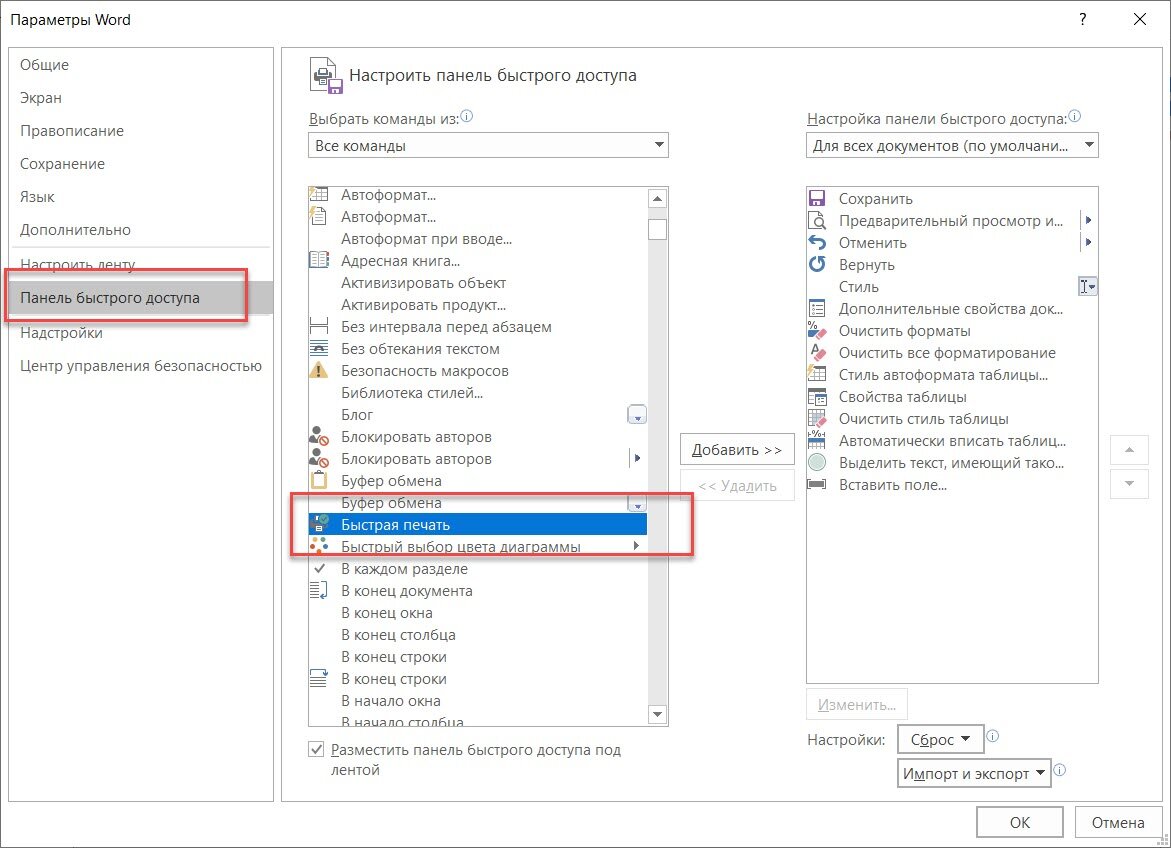
Task: Click the commands list scroll down arrow
Action: (657, 714)
